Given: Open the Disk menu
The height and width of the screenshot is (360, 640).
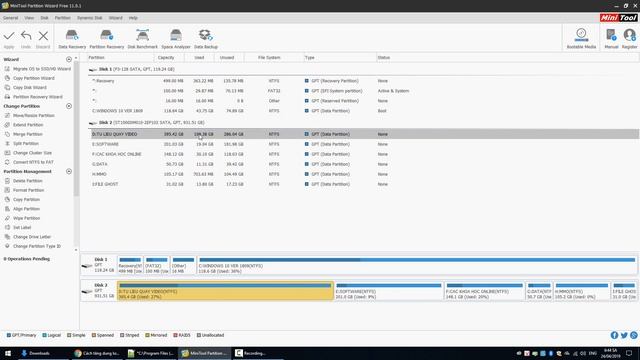Looking at the screenshot, I should [44, 18].
